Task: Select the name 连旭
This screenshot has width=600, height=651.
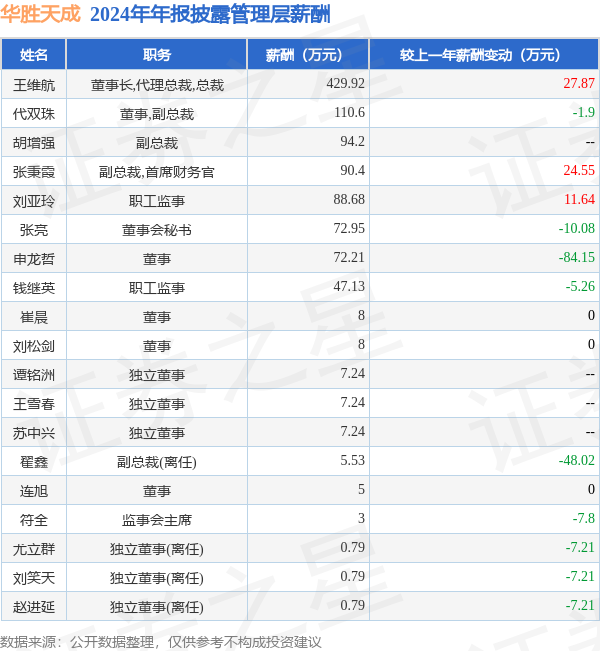Action: click(x=34, y=491)
